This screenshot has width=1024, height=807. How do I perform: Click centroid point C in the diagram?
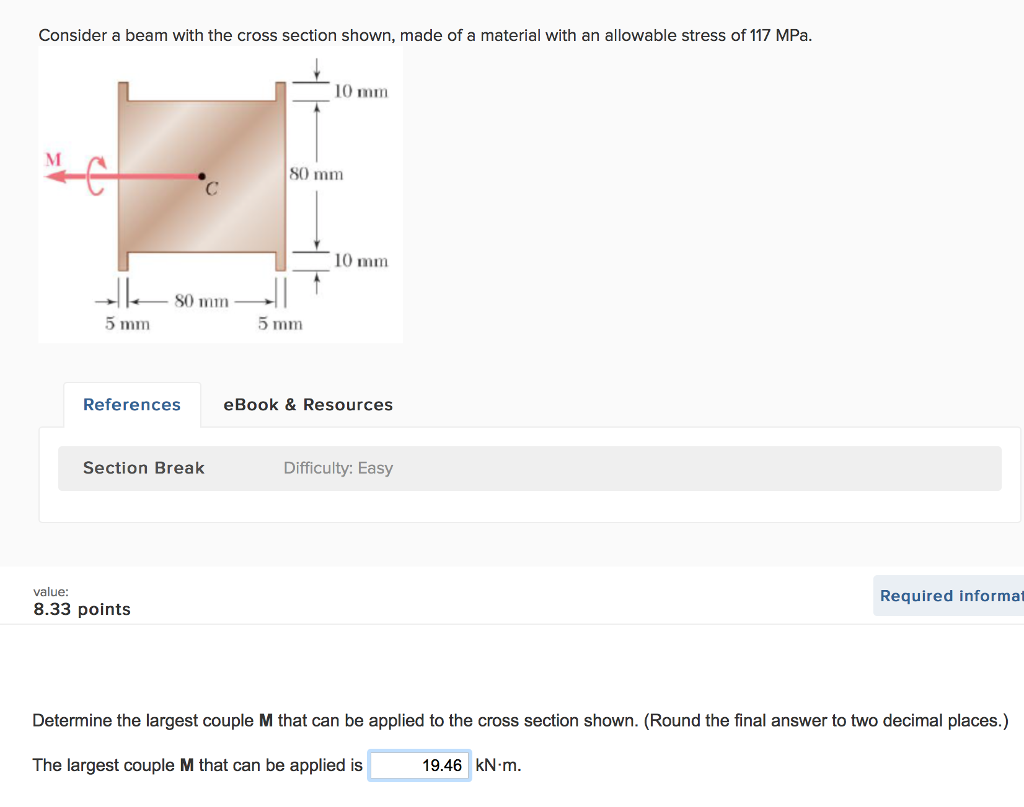click(x=202, y=176)
